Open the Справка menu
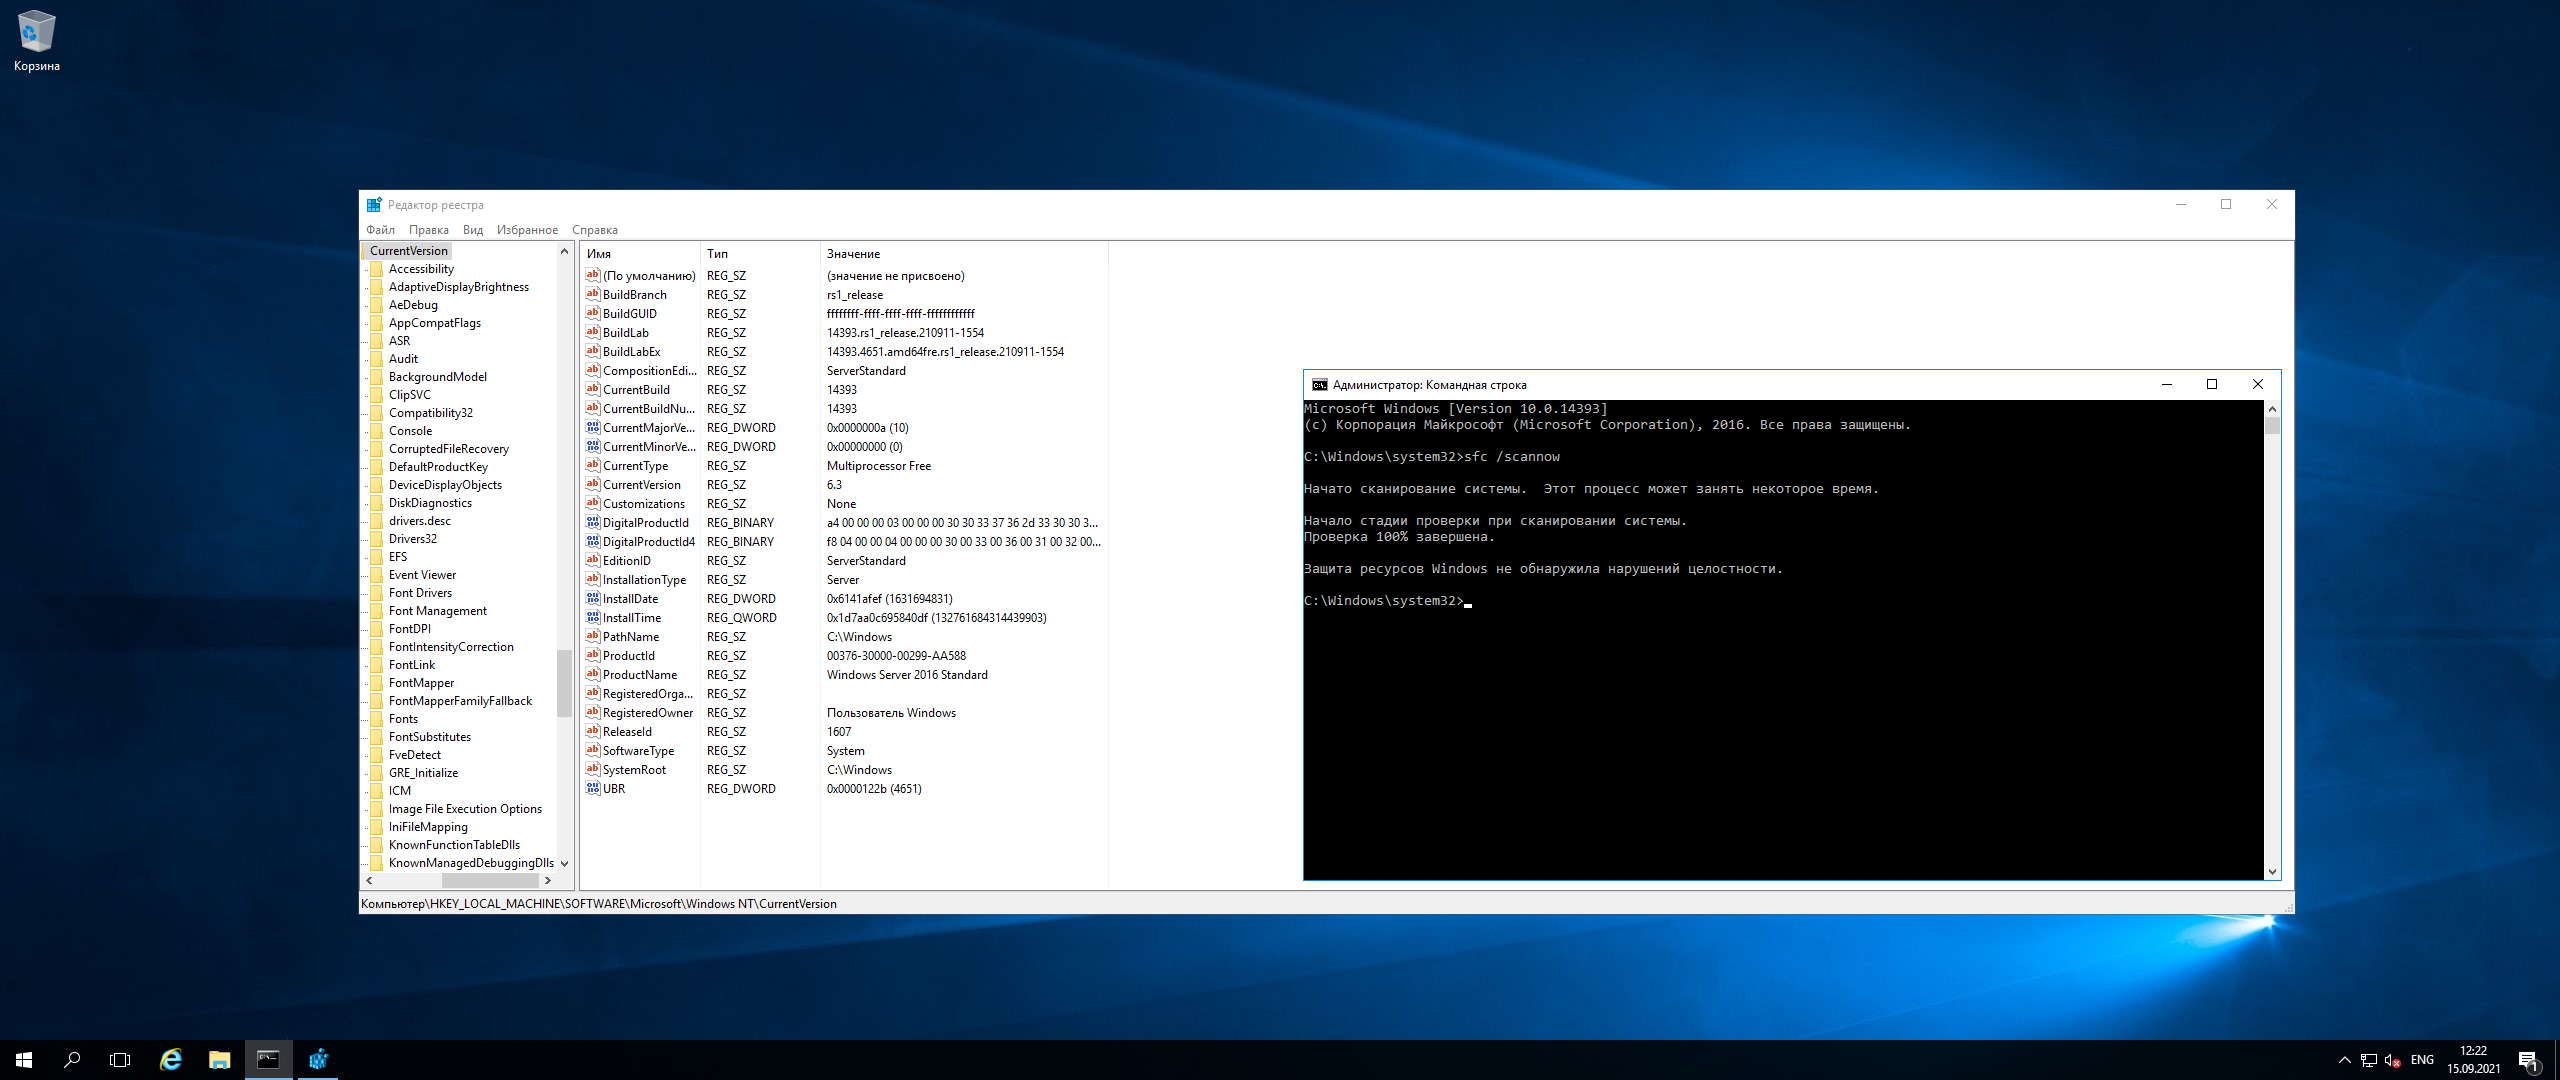 point(595,230)
